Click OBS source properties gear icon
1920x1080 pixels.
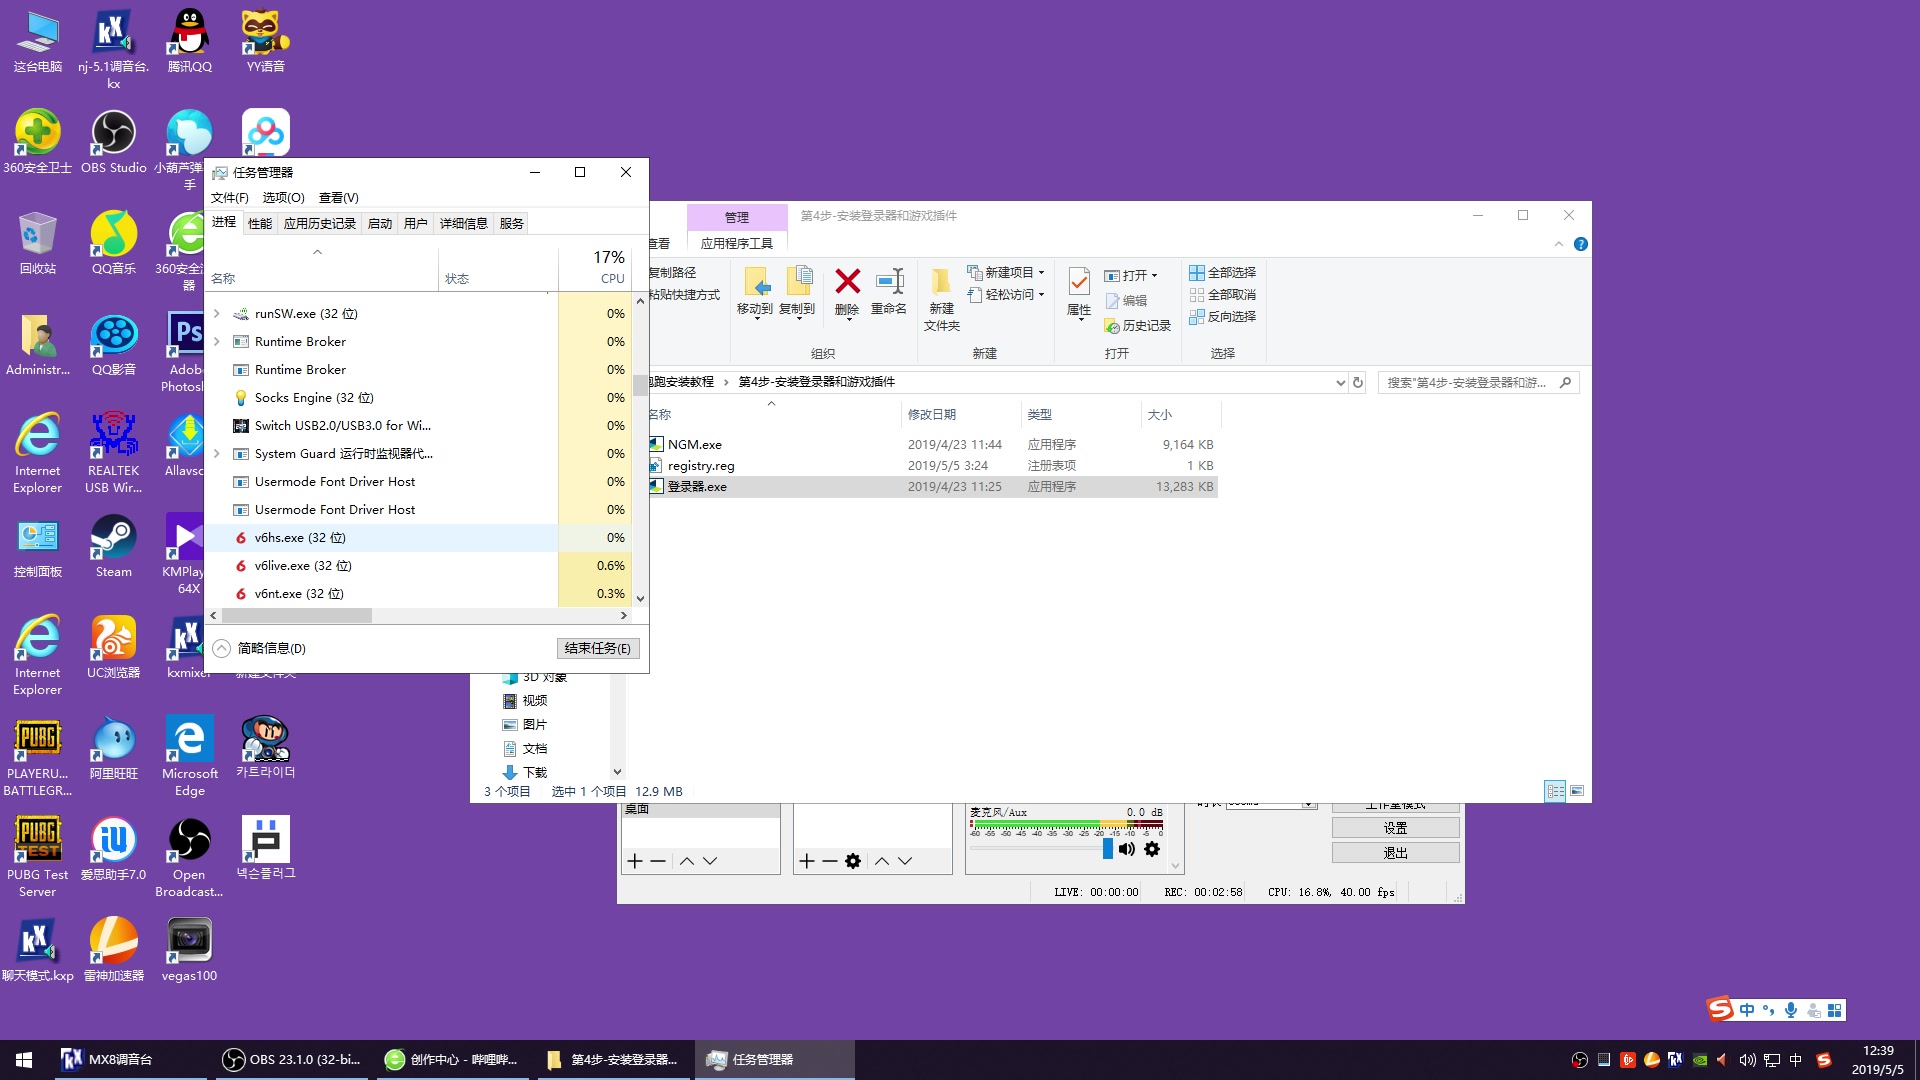tap(853, 861)
